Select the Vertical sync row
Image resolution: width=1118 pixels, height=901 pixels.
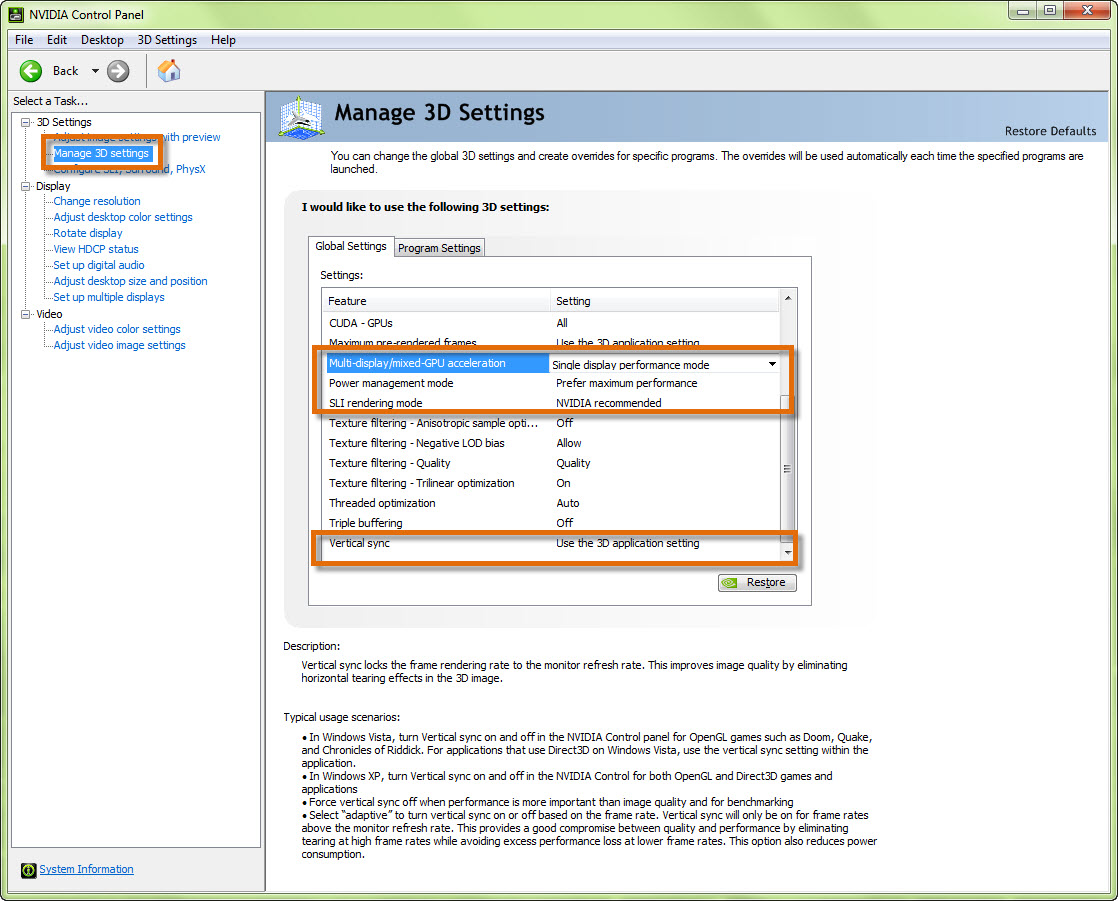click(552, 543)
